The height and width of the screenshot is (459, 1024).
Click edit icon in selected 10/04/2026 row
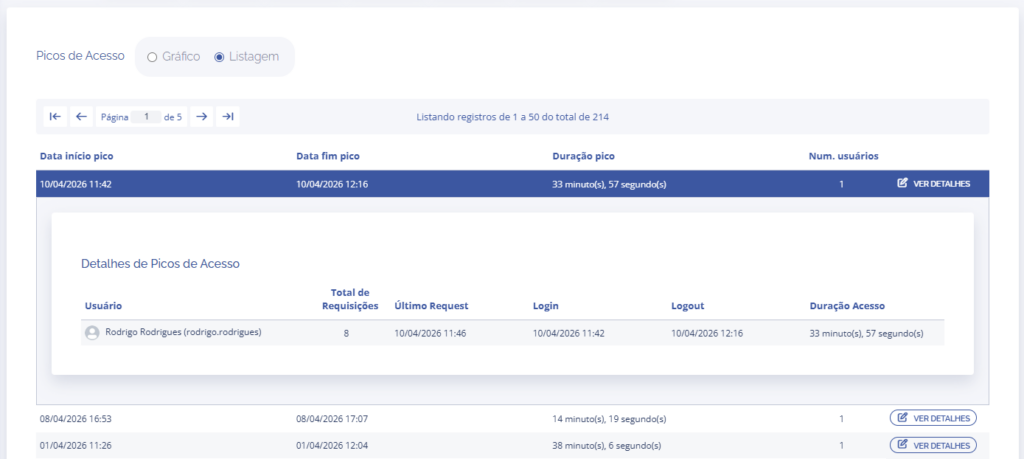(902, 184)
